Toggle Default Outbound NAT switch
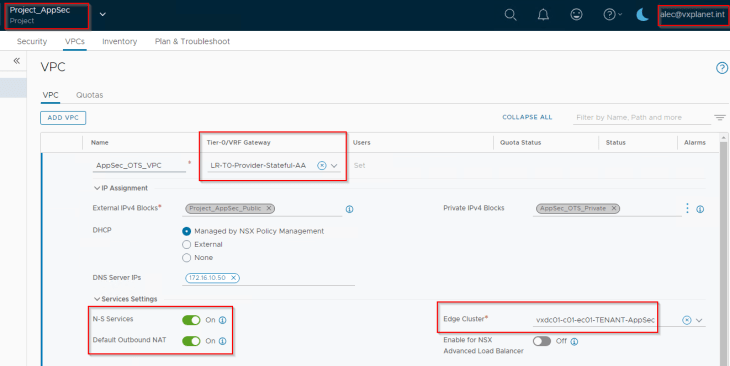Image resolution: width=730 pixels, height=366 pixels. [191, 341]
